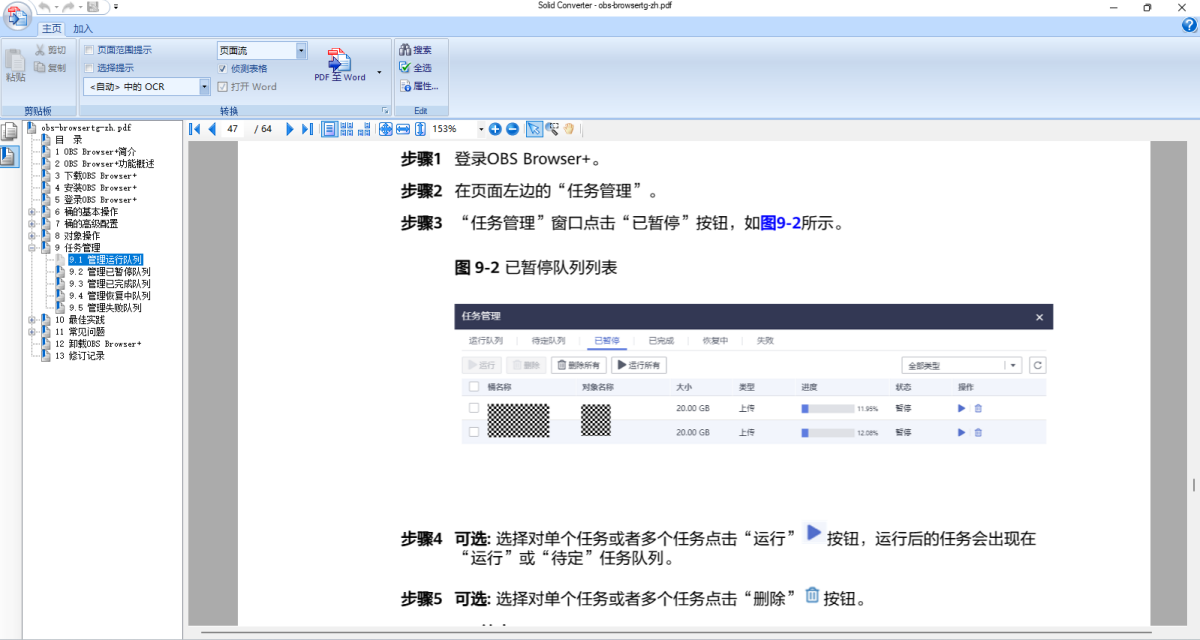Select the hand pan tool

567,131
